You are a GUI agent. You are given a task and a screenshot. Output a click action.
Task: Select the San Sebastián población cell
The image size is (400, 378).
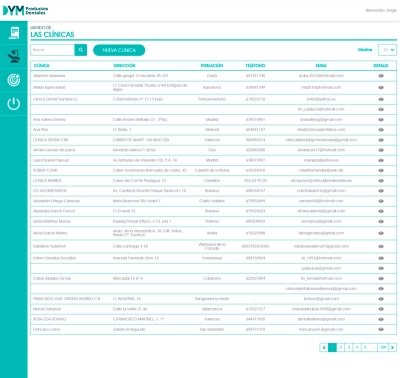click(x=212, y=329)
